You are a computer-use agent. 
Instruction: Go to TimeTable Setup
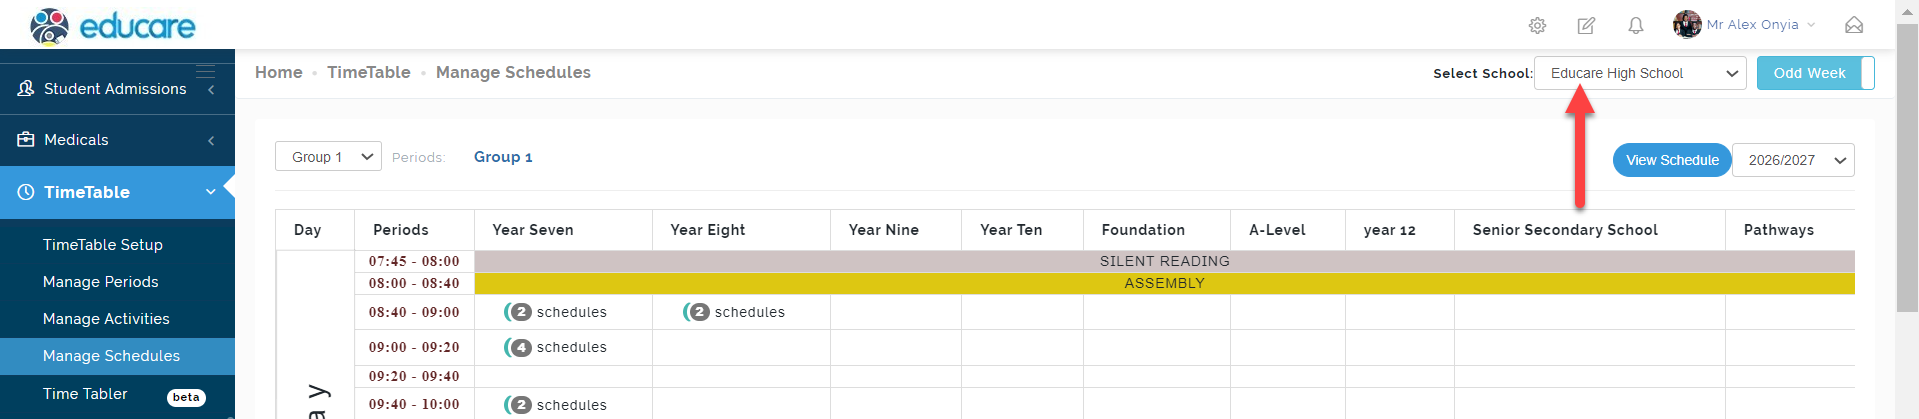click(x=103, y=245)
